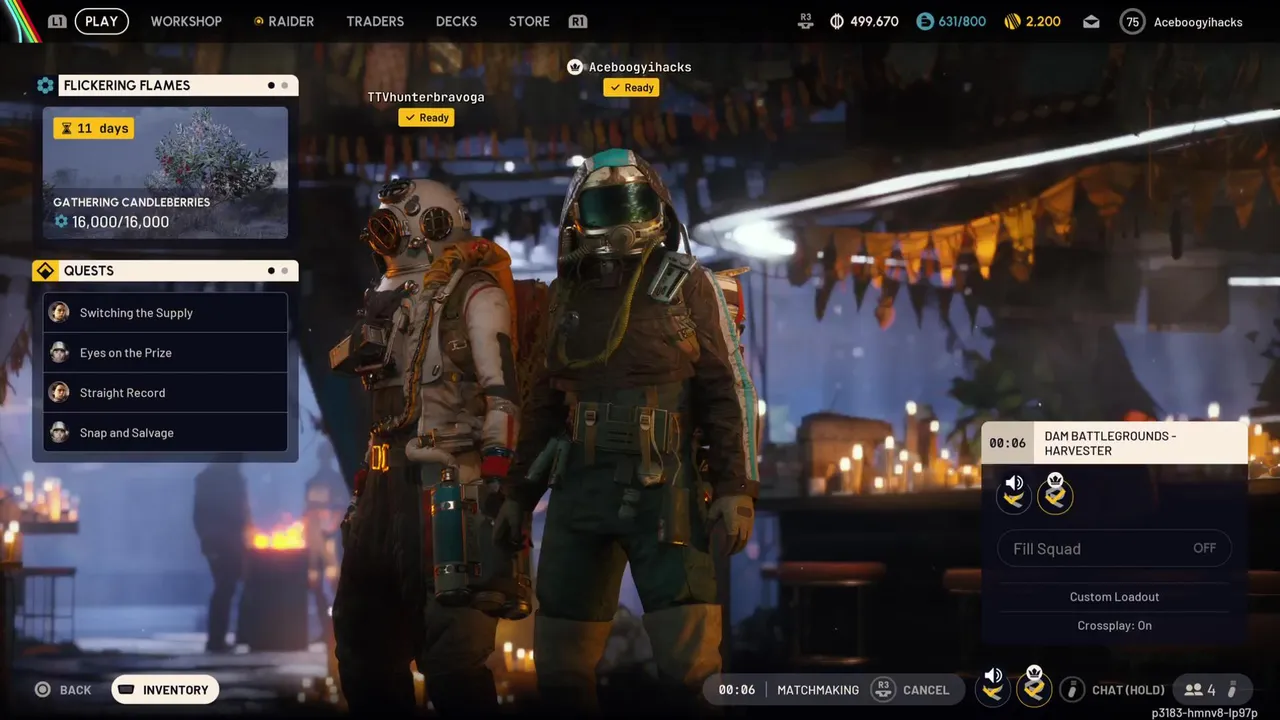Expand the FLICKERING FLAMES panel header
1280x720 pixels.
[x=178, y=86]
